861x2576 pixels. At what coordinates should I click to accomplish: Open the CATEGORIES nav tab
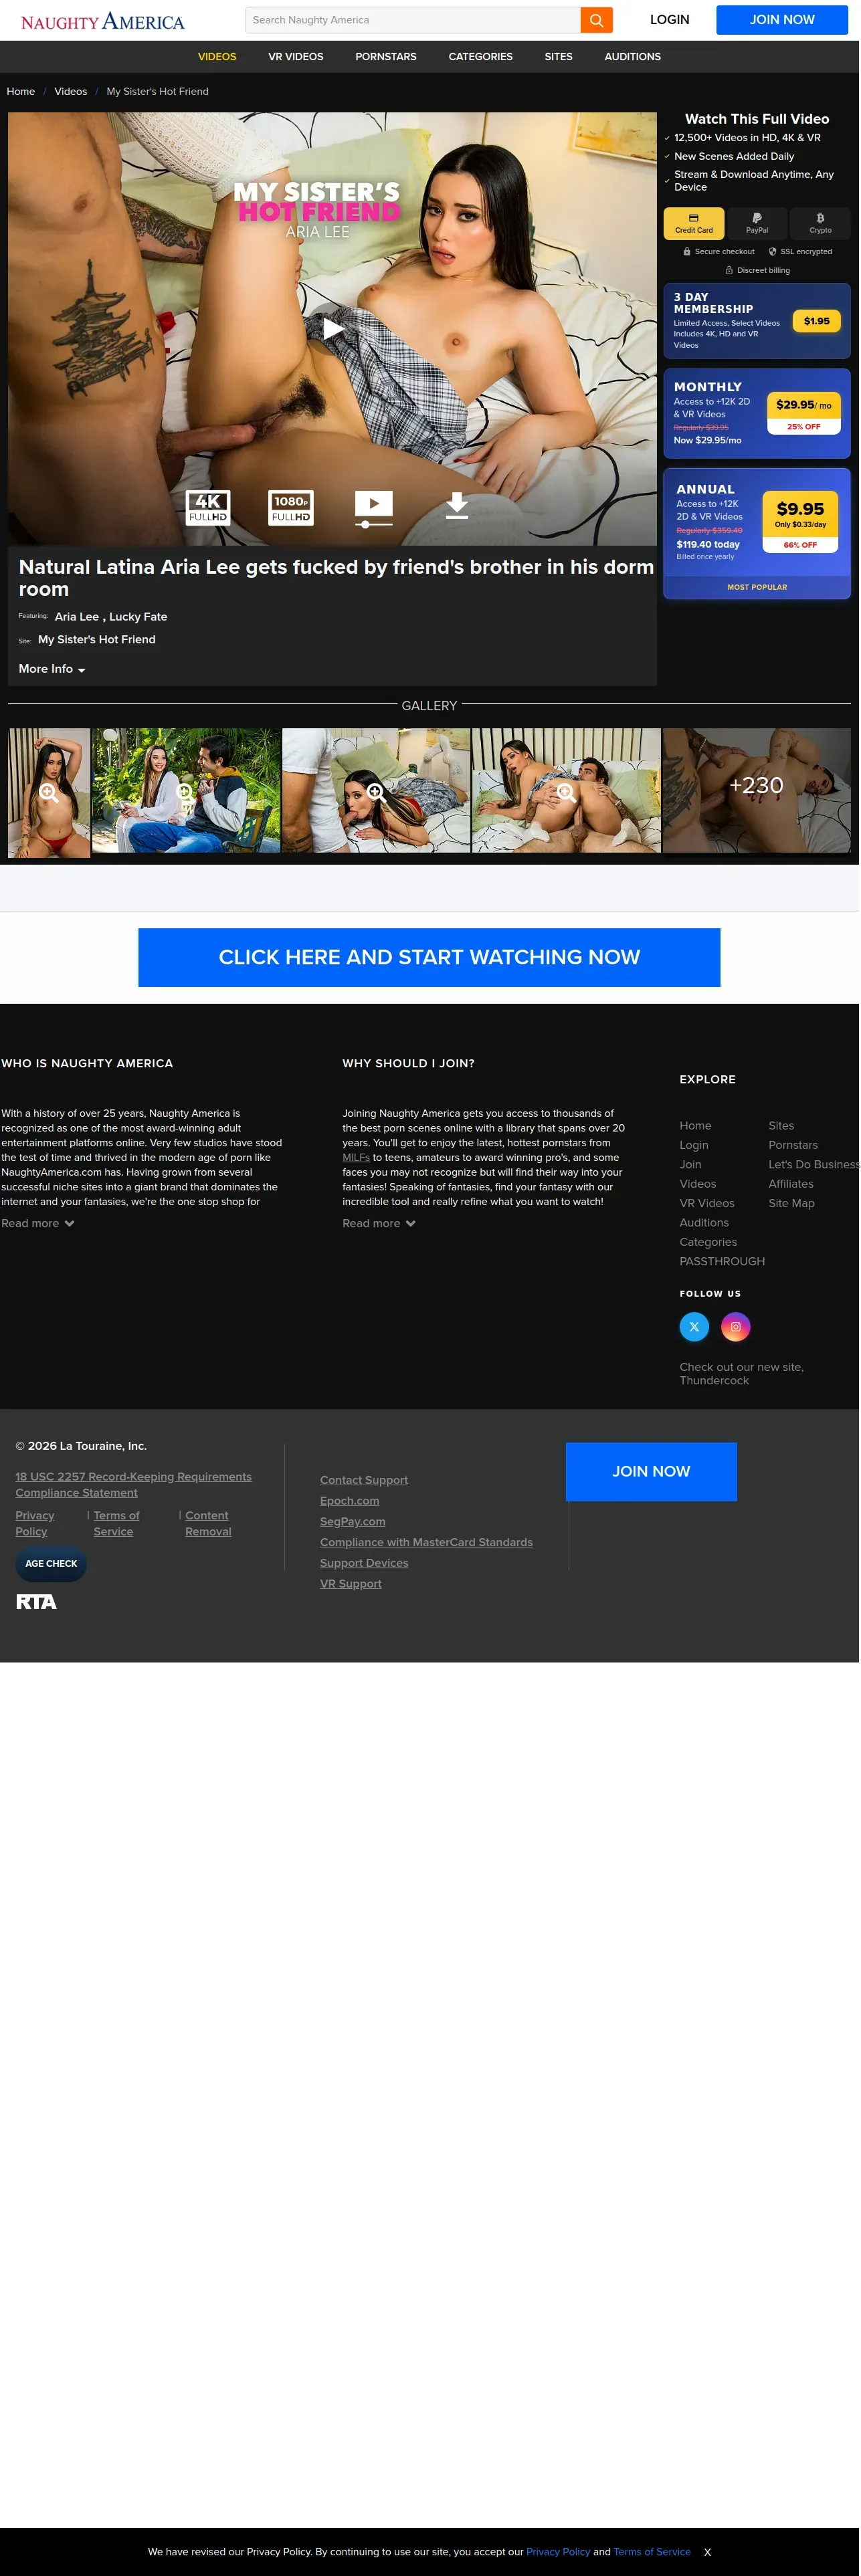tap(481, 57)
